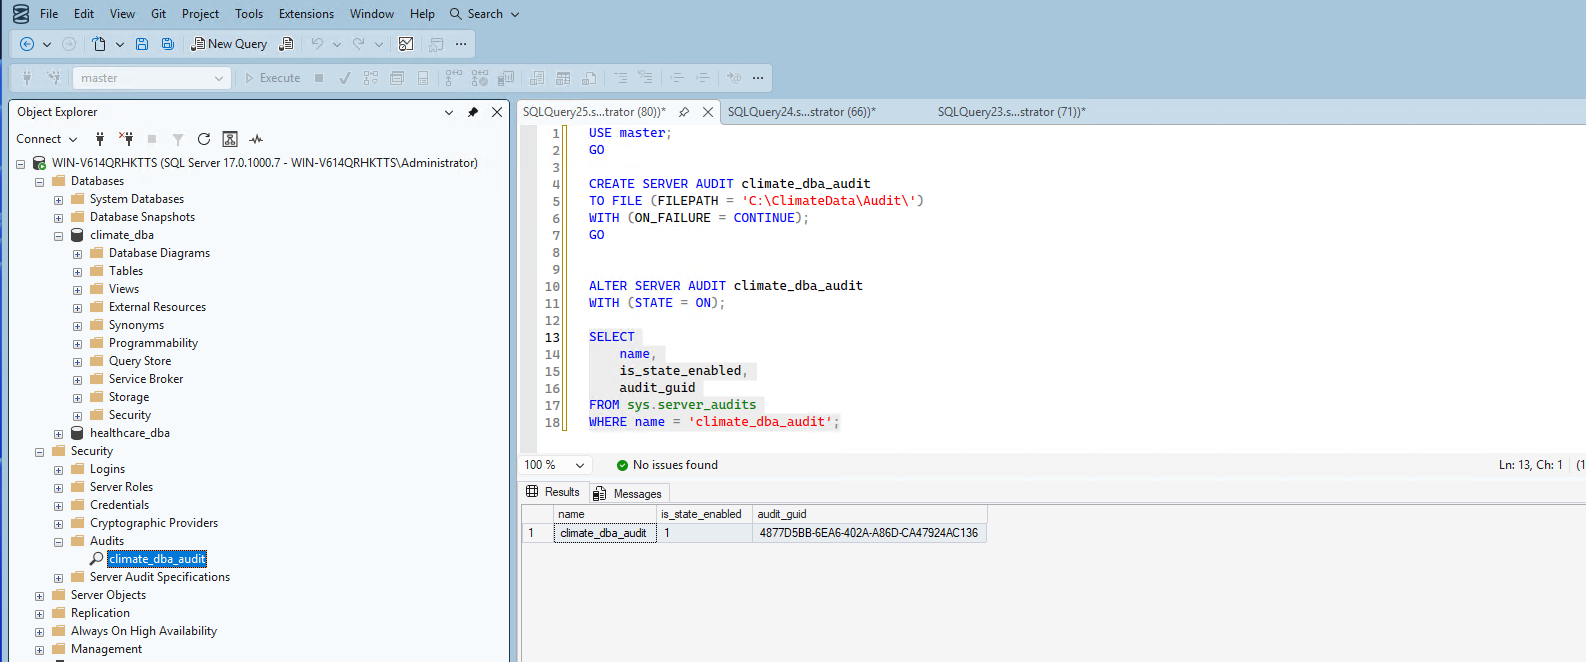
Task: Set results to text output
Action: coord(537,78)
